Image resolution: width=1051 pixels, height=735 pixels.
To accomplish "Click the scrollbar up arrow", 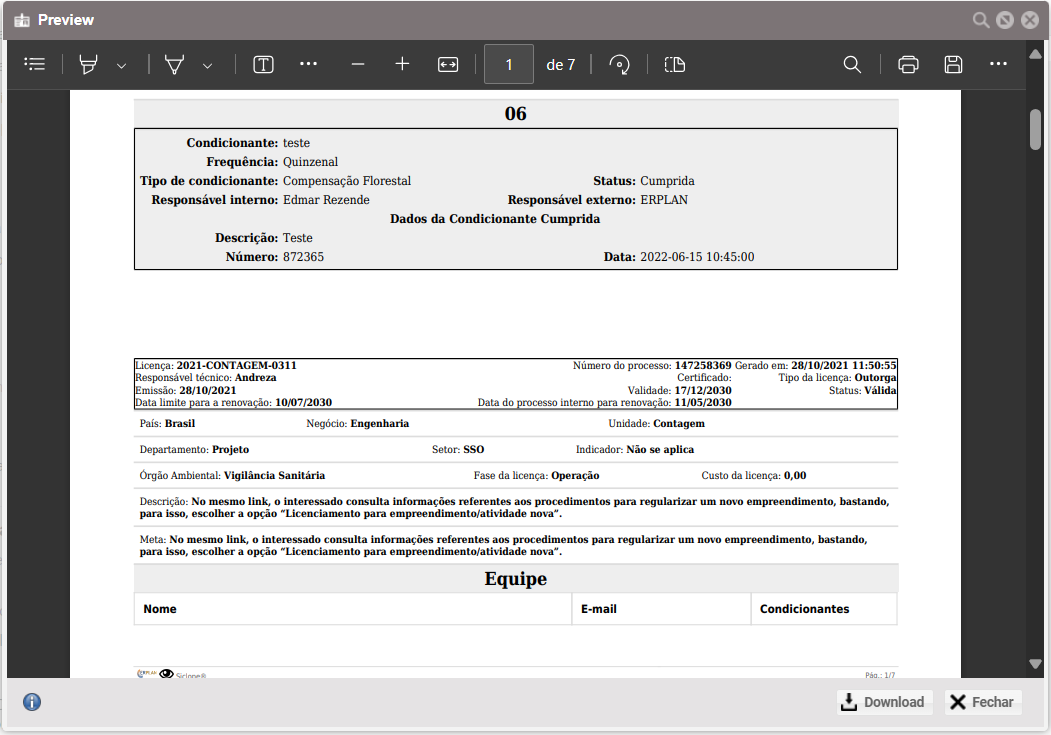I will click(x=1035, y=52).
